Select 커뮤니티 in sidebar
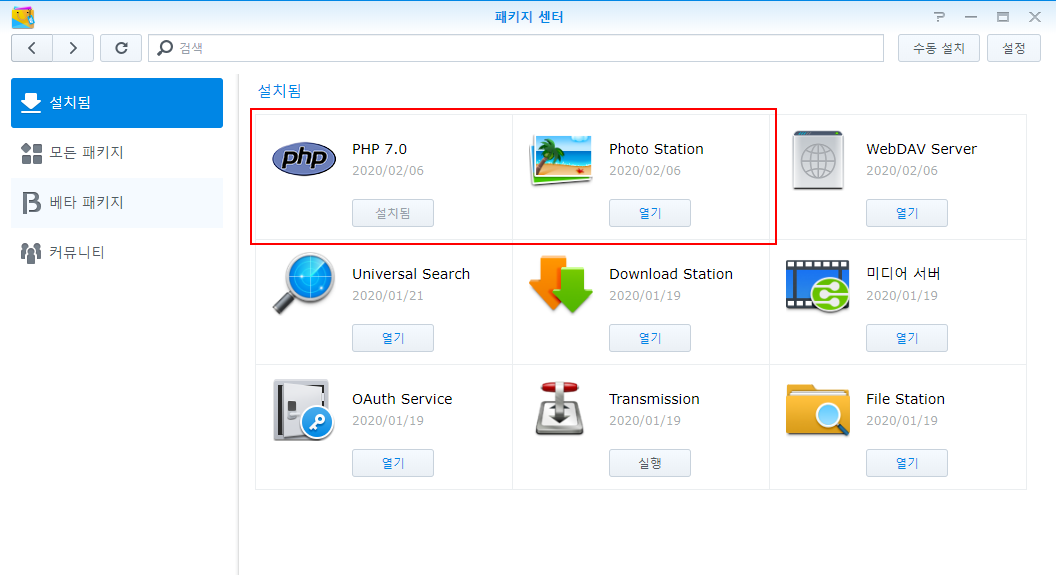The height and width of the screenshot is (575, 1056). click(117, 252)
